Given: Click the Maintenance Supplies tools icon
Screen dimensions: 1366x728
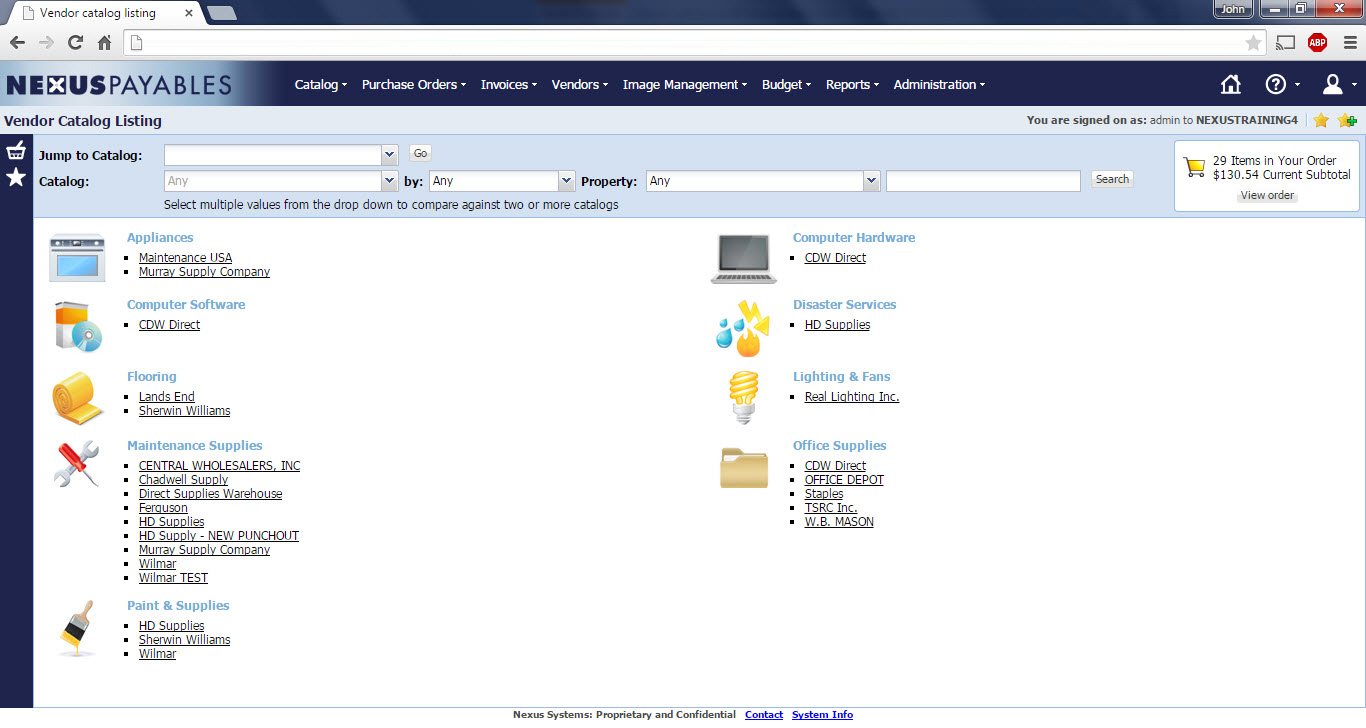Looking at the screenshot, I should 77,465.
